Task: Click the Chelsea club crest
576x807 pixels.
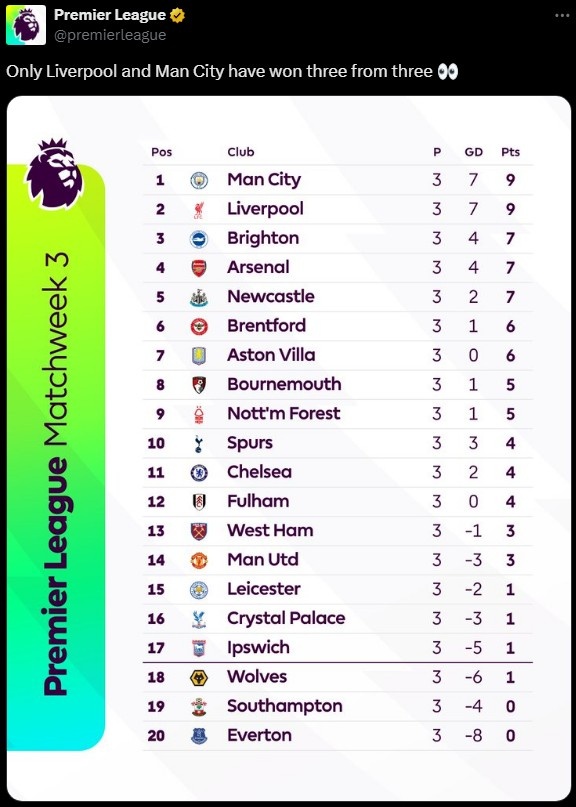Action: [199, 472]
